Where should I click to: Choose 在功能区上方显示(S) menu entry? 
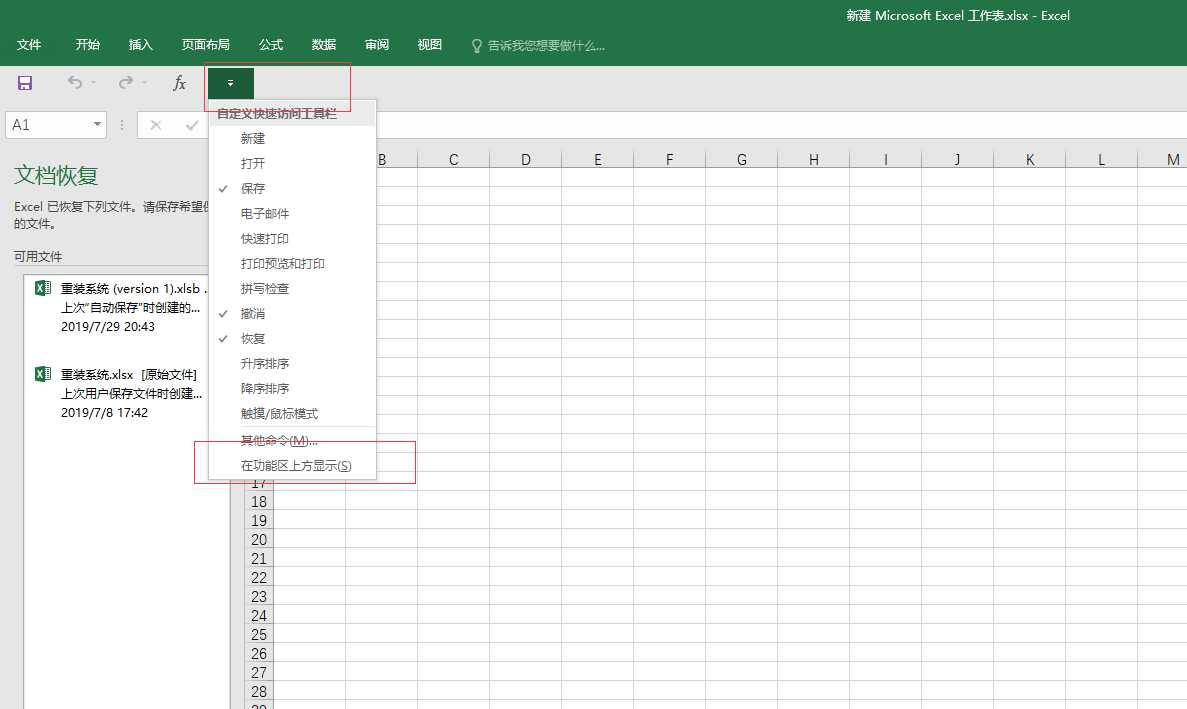[292, 465]
